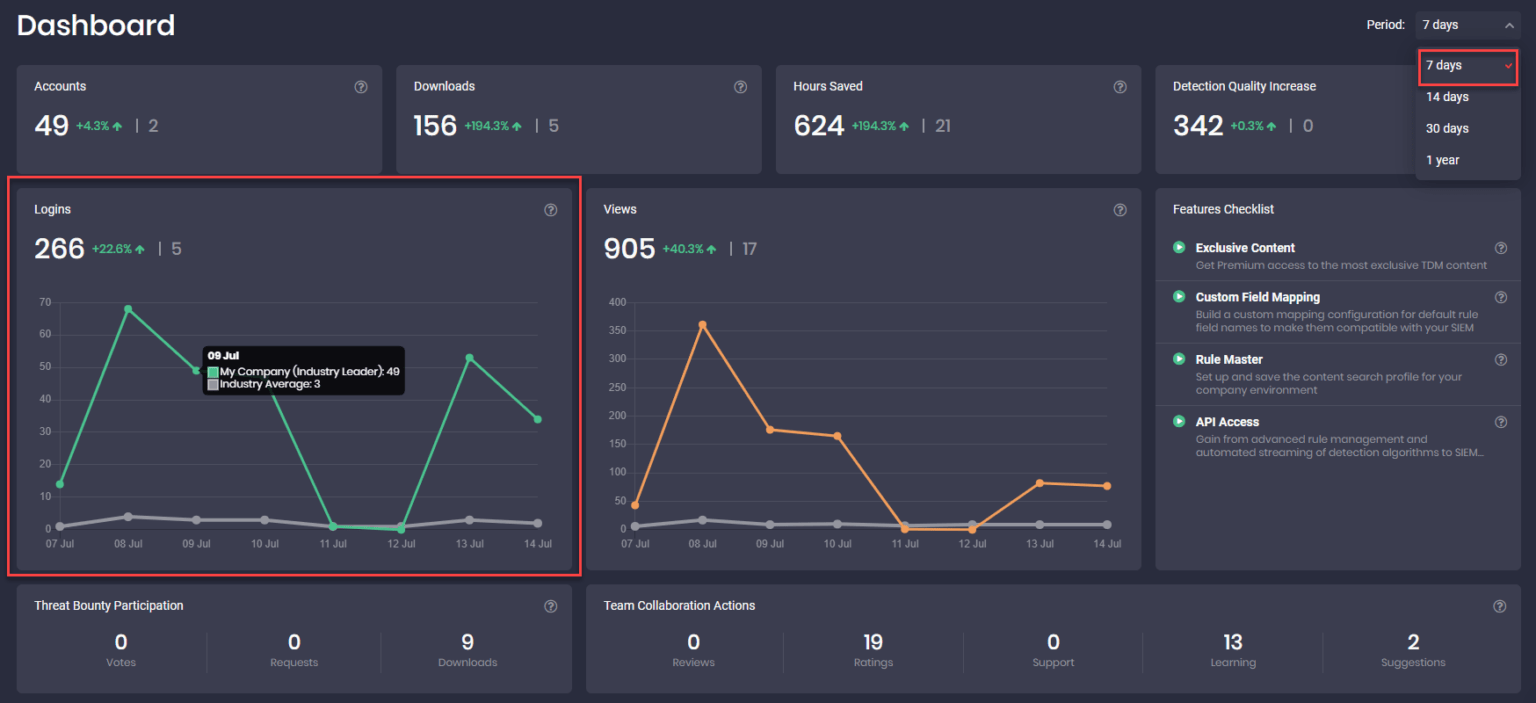Screen dimensions: 1536x703
Task: Click help icon on Detection Quality Increase
Action: coord(1500,87)
